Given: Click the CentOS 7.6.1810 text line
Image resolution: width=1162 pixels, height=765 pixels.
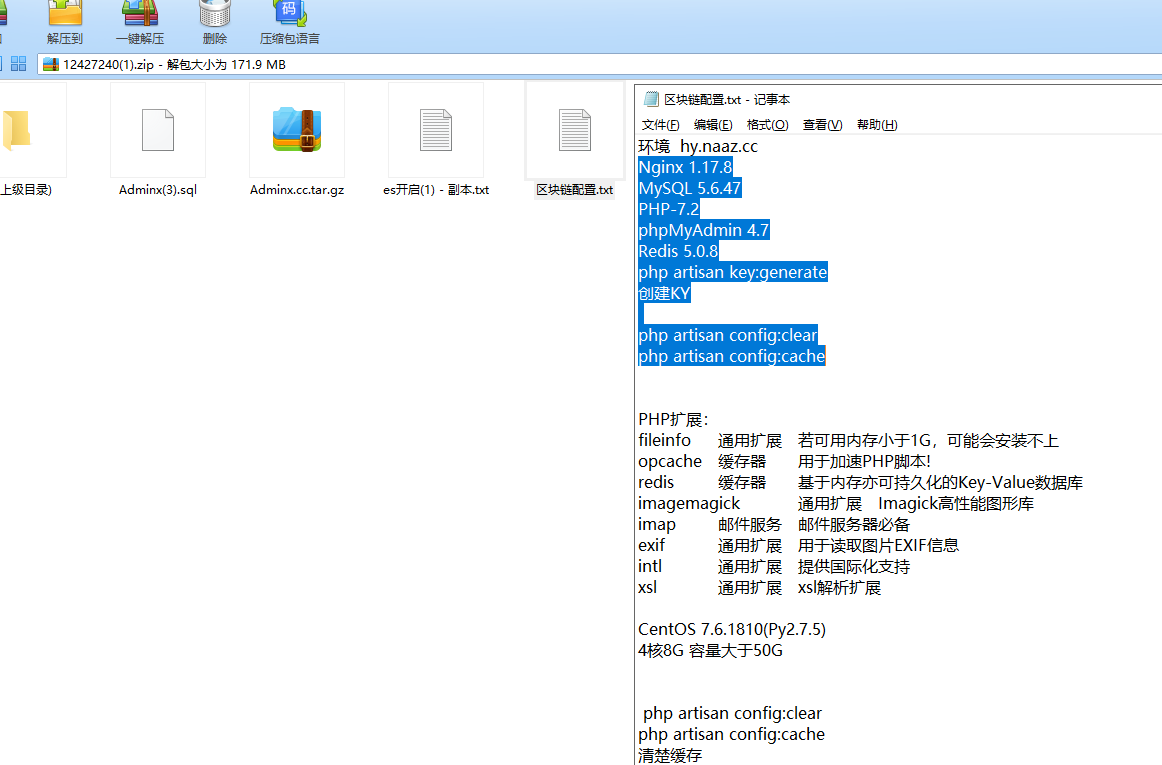Looking at the screenshot, I should click(x=731, y=629).
